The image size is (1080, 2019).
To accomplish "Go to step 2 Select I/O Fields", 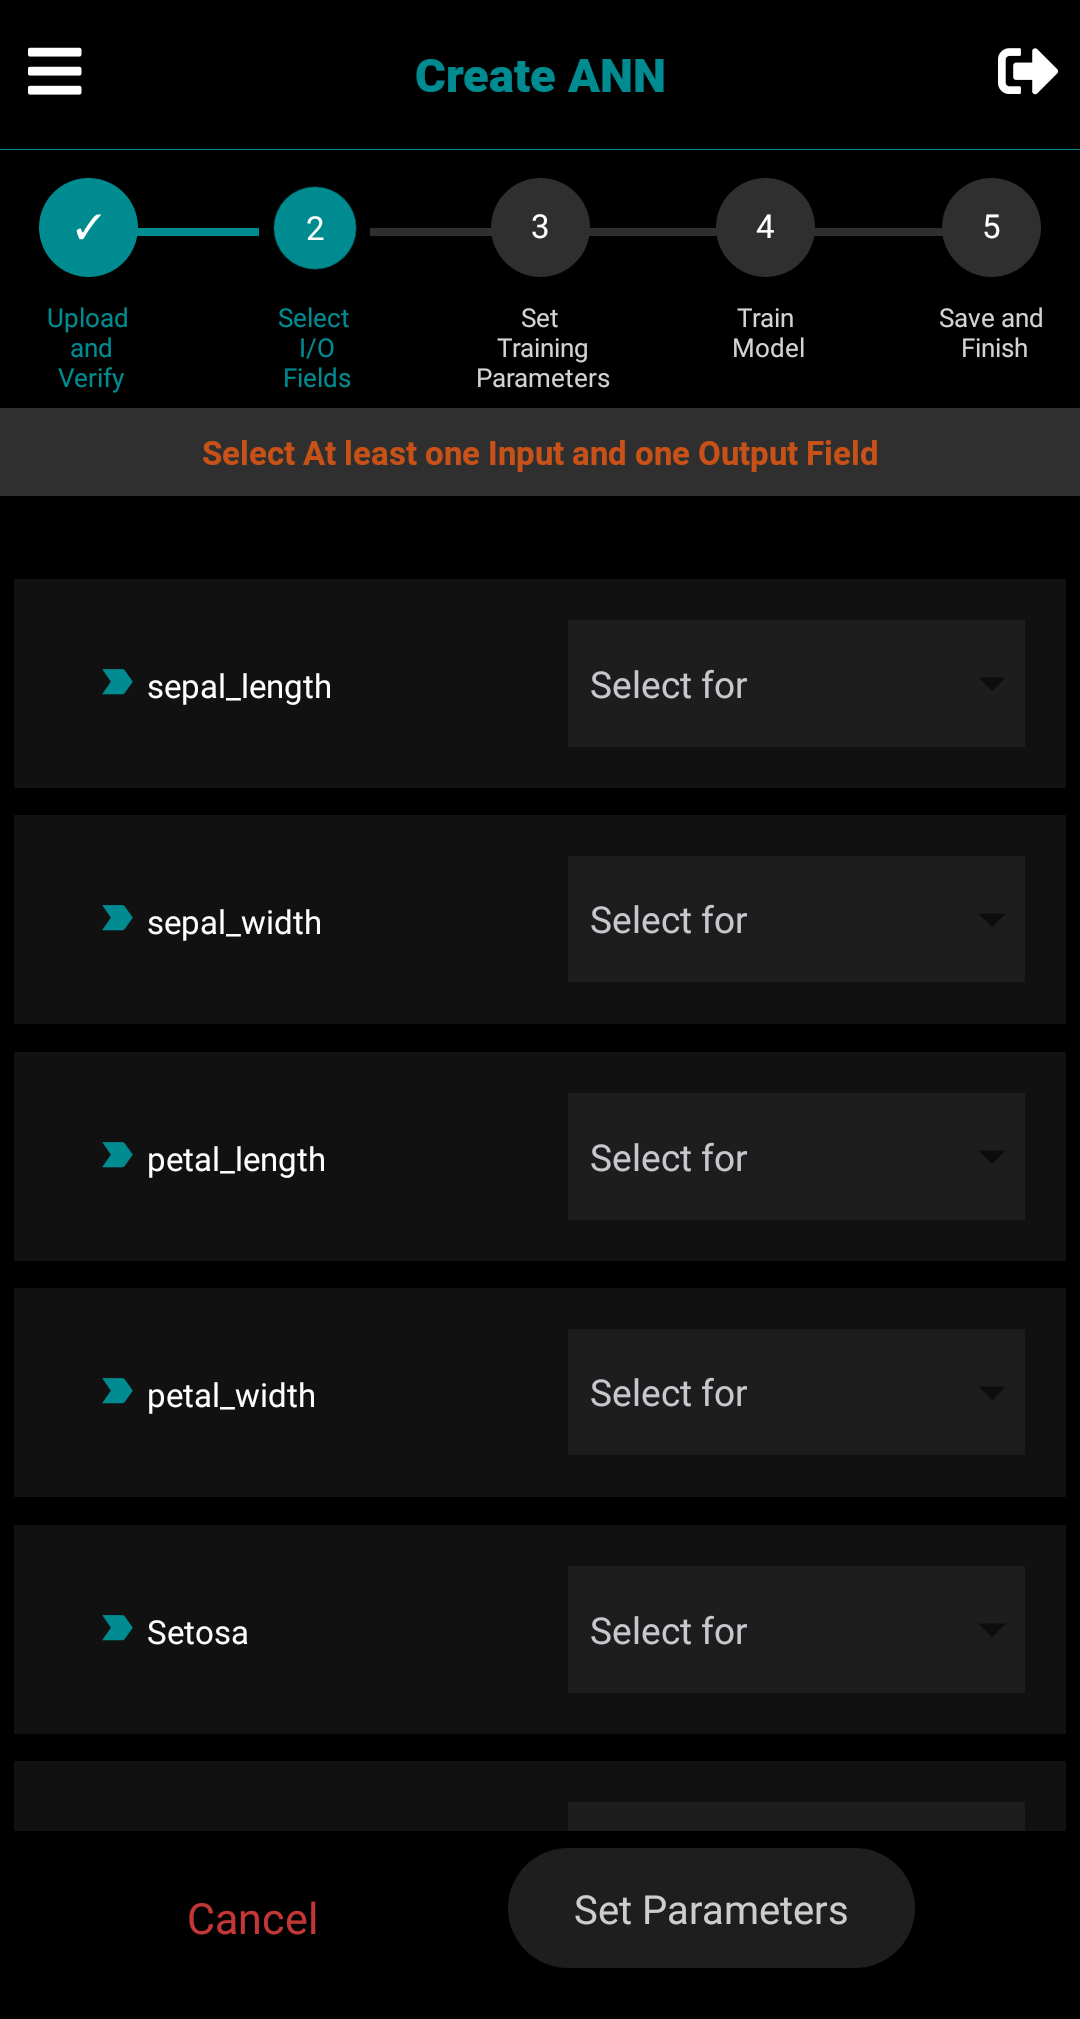I will 315,229.
